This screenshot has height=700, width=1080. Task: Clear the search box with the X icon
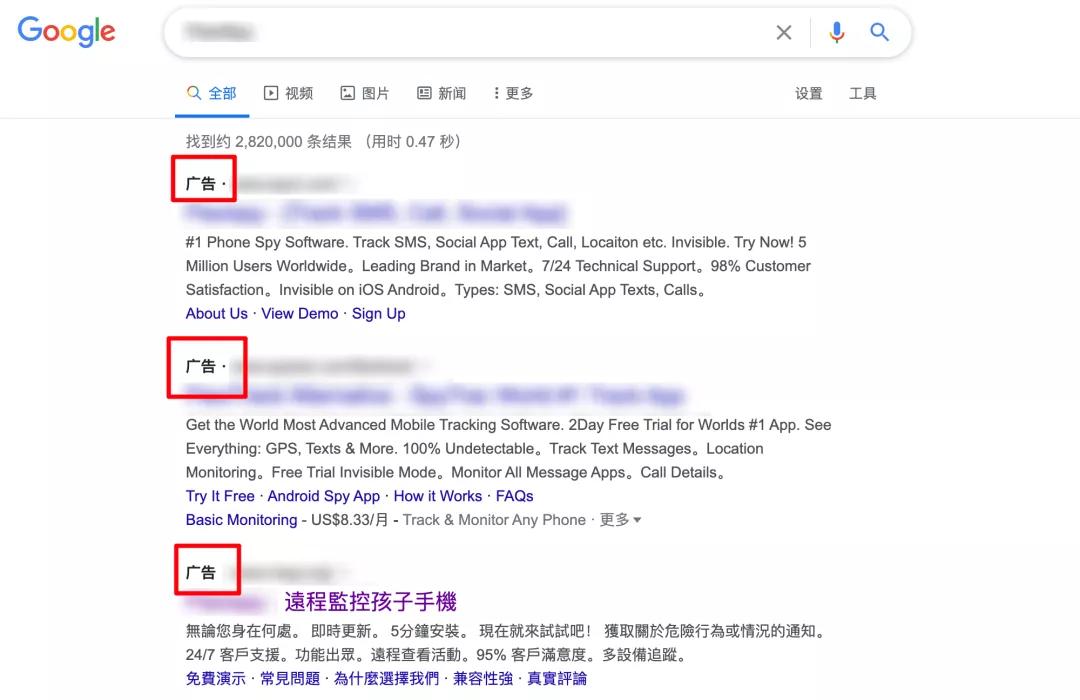tap(784, 32)
